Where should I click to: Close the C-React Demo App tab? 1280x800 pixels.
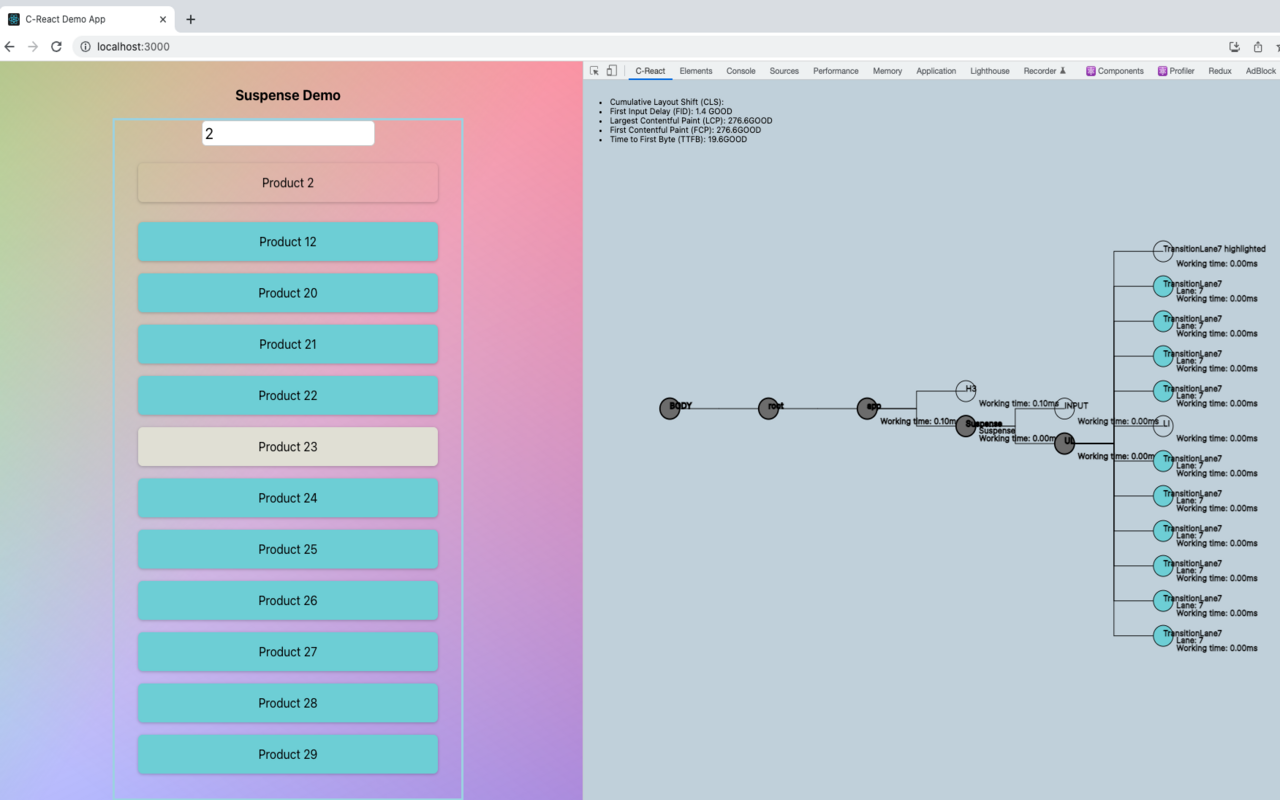coord(163,19)
